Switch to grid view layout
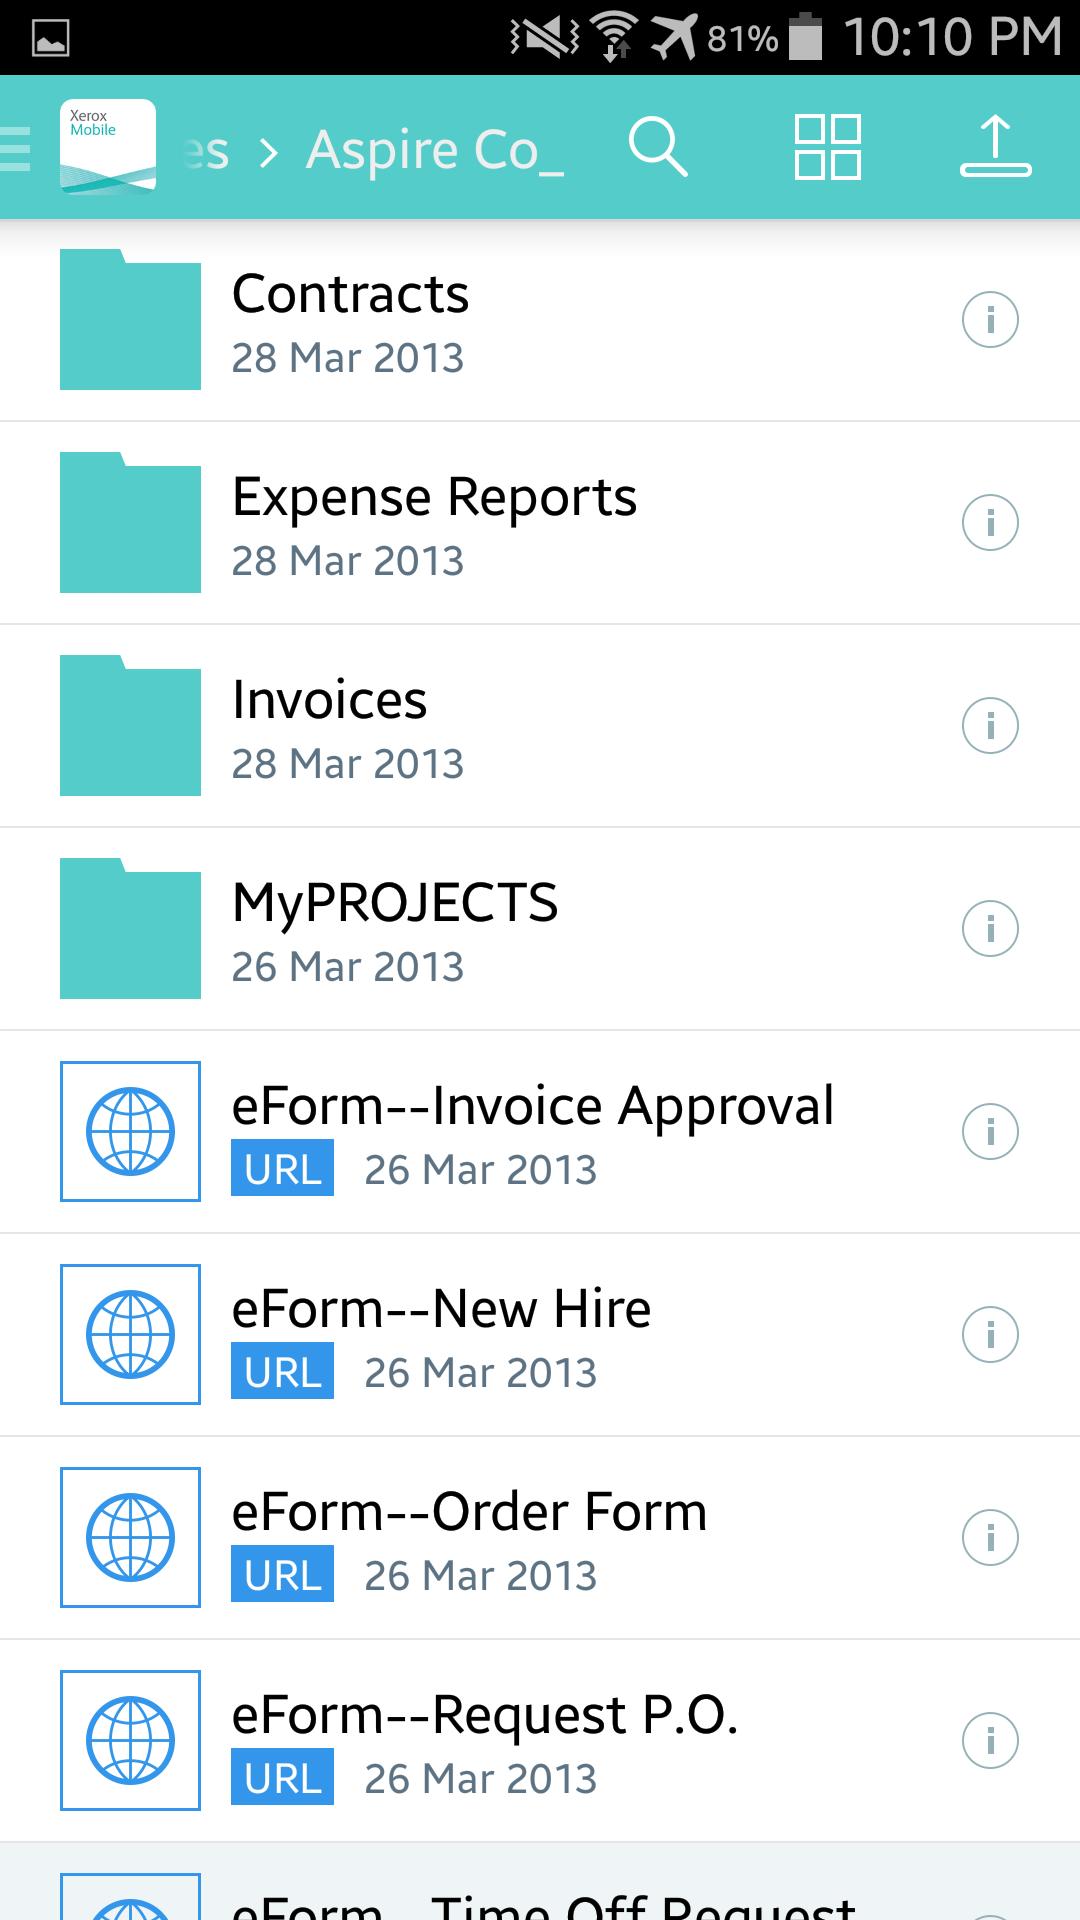The height and width of the screenshot is (1920, 1080). click(827, 147)
